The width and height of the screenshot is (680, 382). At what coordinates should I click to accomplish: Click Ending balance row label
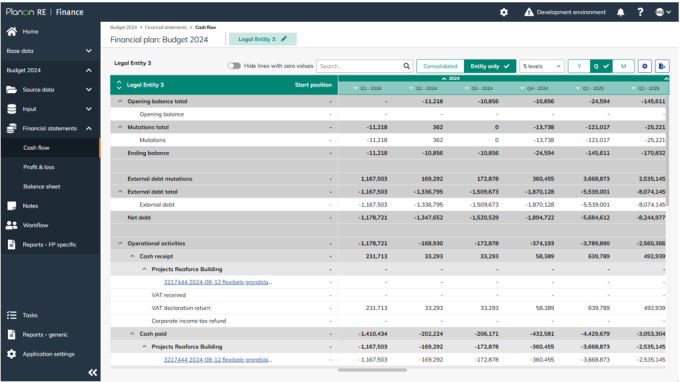coord(148,153)
